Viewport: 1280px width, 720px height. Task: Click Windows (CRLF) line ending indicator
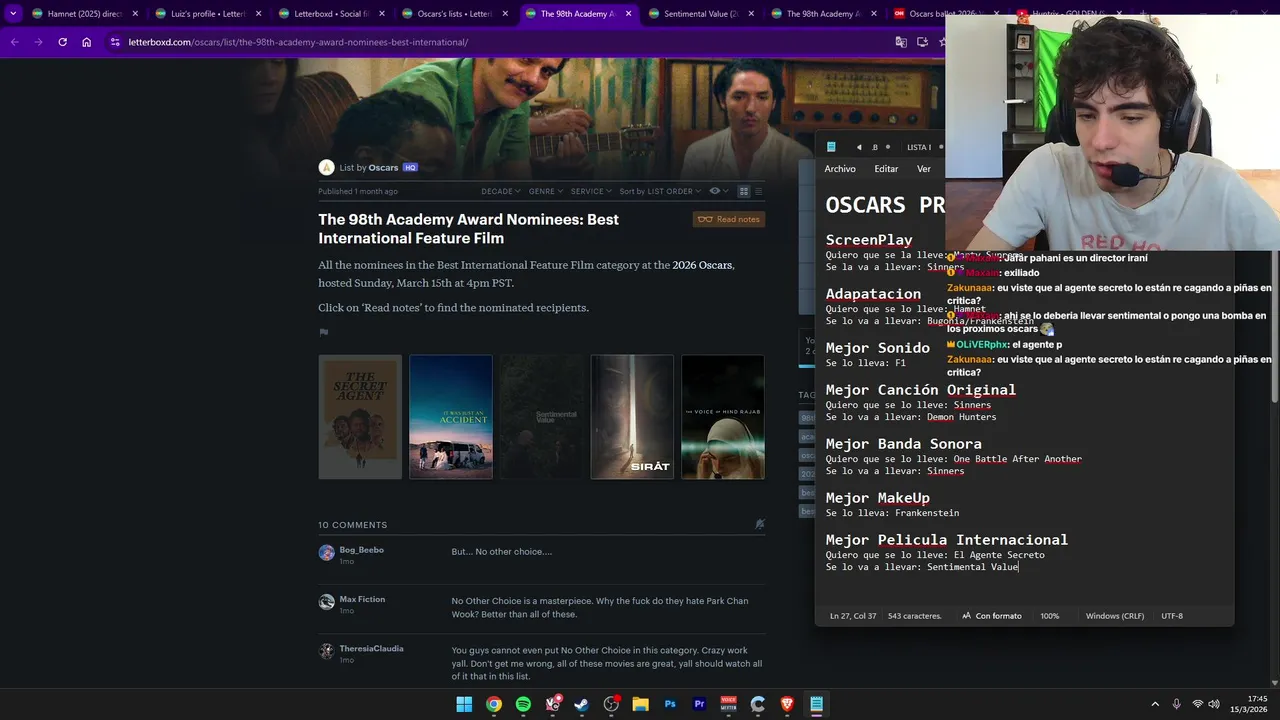coord(1115,616)
